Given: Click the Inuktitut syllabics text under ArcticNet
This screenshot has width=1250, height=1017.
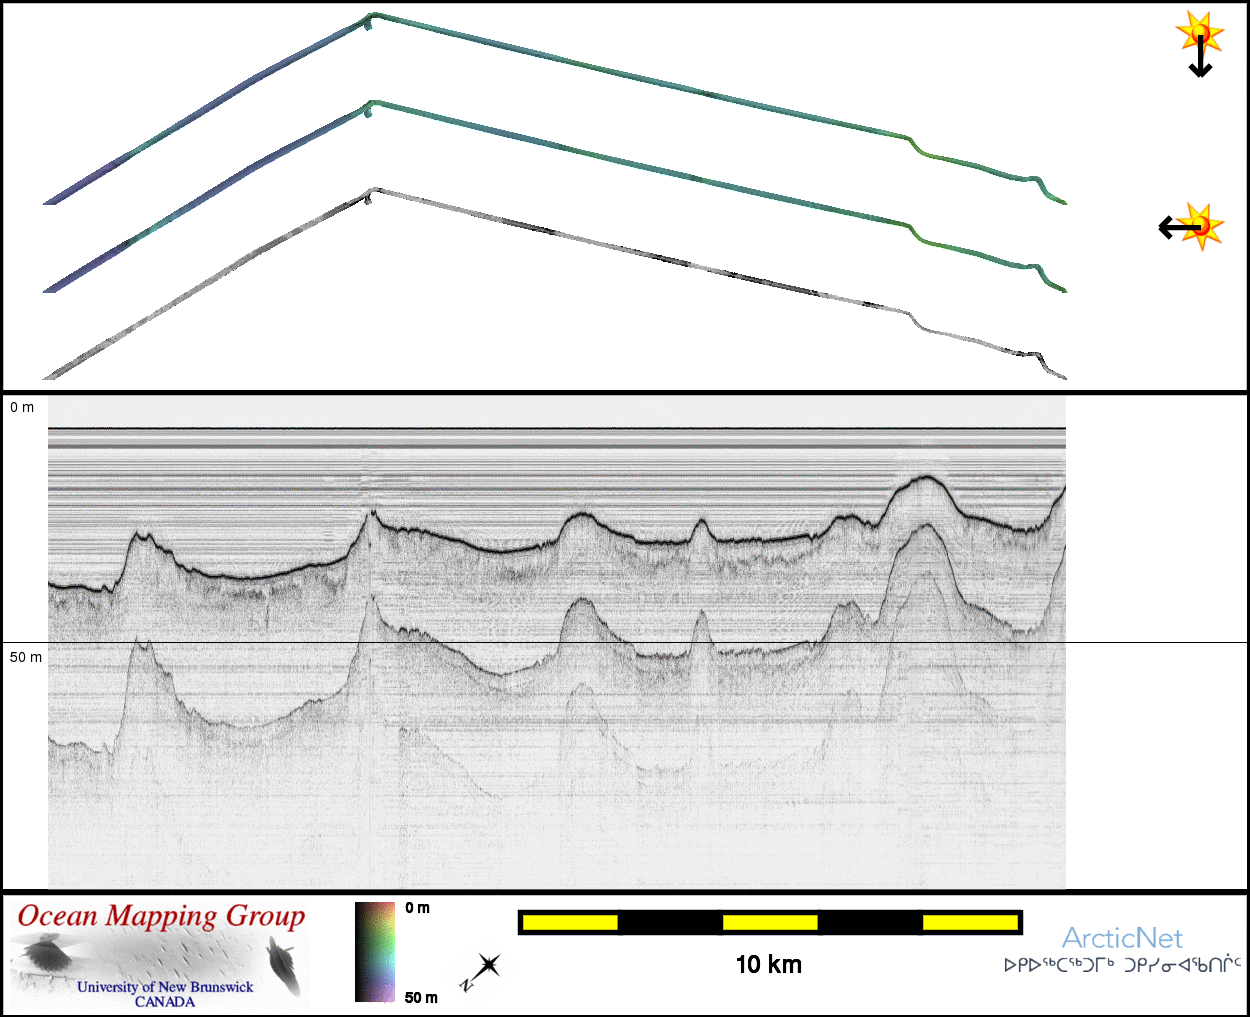Looking at the screenshot, I should (1122, 966).
